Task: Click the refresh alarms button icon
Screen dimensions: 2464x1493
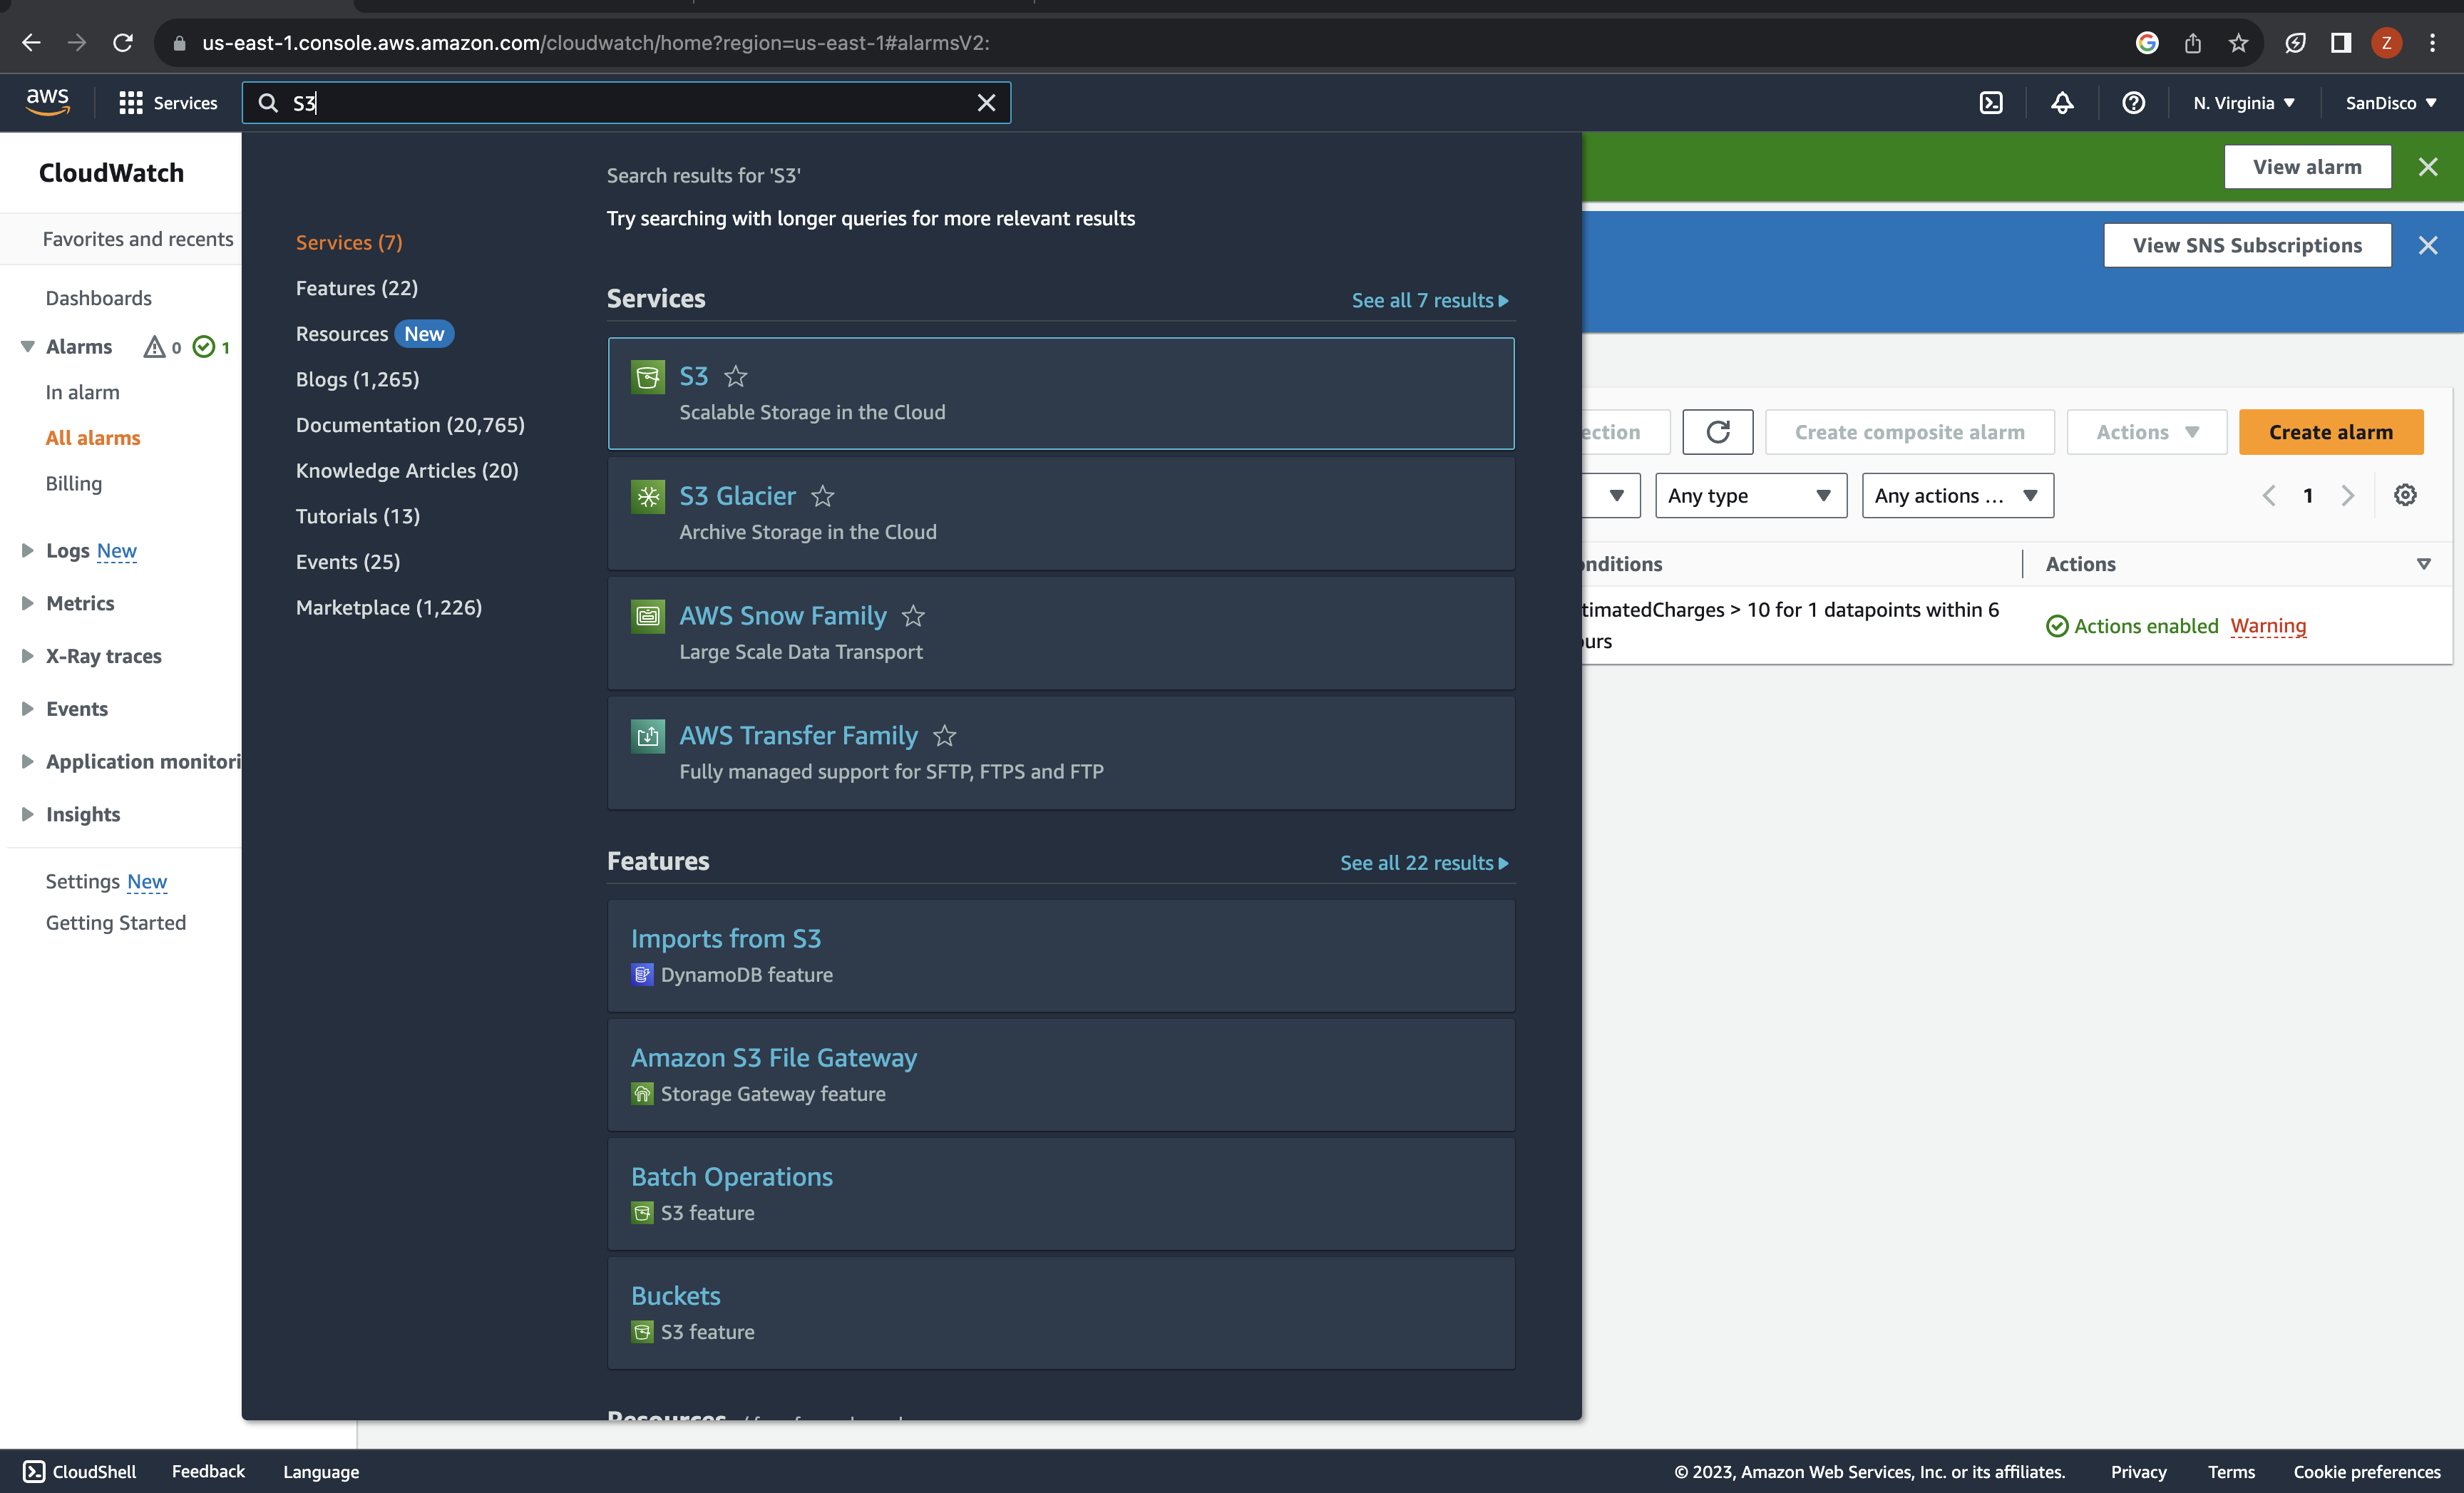Action: click(1717, 432)
